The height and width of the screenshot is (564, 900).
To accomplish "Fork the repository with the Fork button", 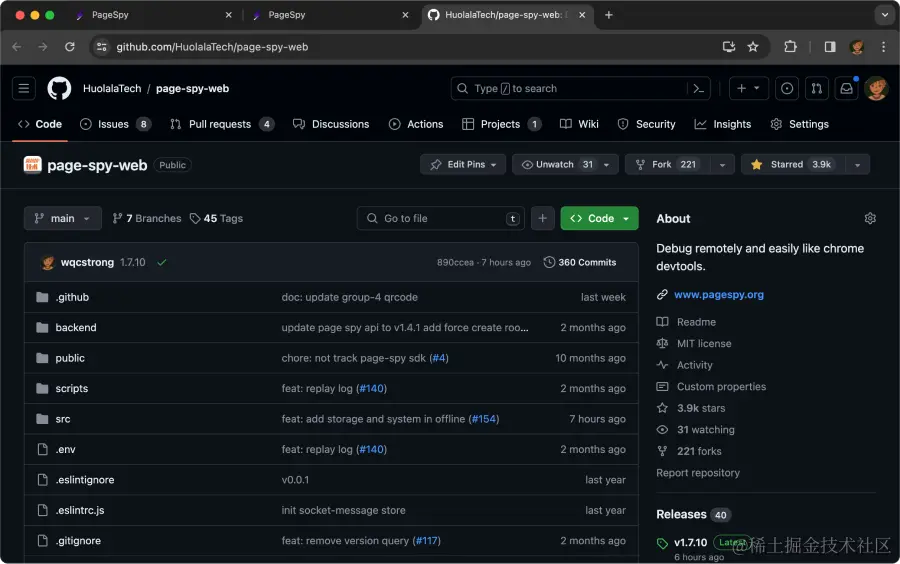I will point(668,165).
